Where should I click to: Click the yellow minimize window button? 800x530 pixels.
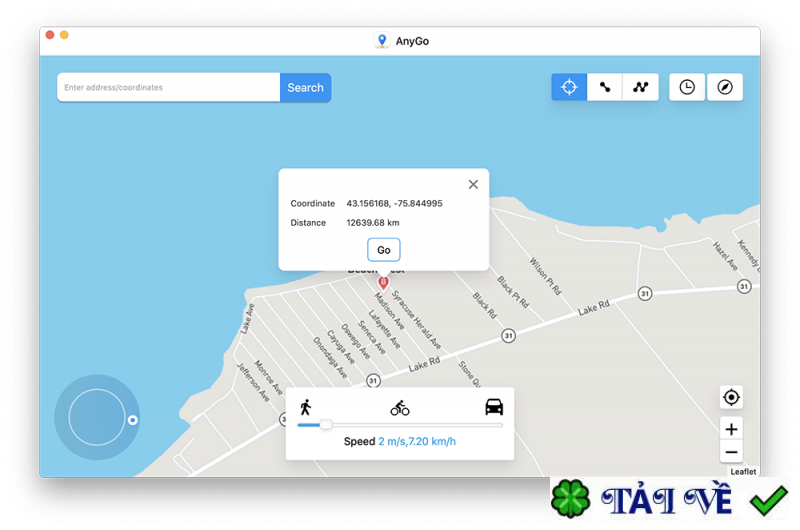[64, 35]
